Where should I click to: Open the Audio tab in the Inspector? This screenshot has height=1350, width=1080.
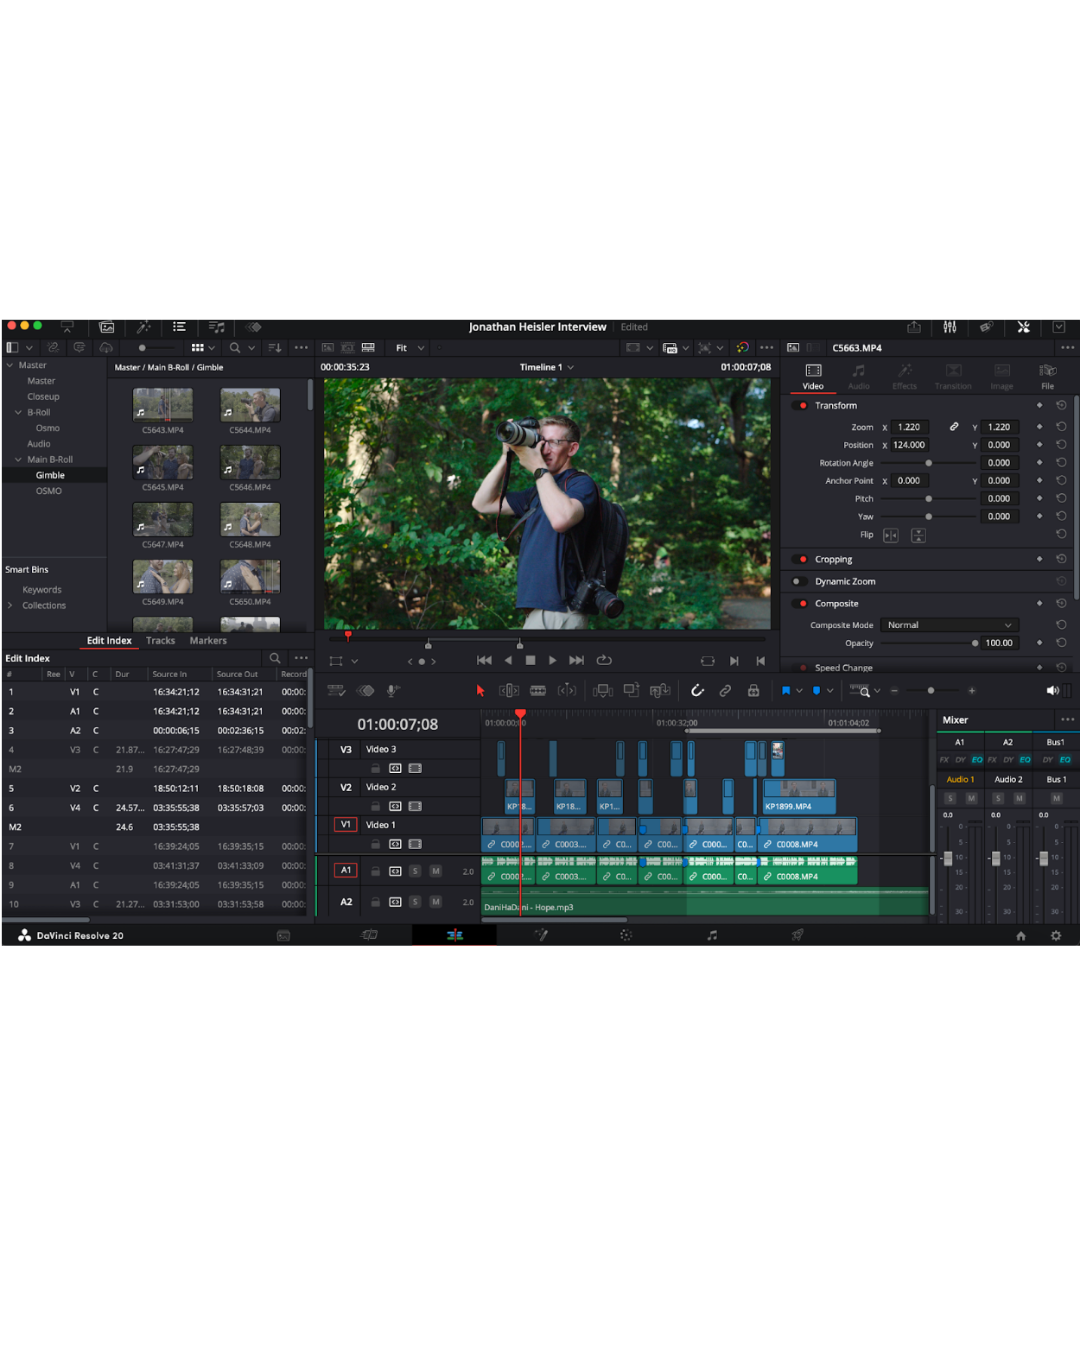[x=858, y=378]
